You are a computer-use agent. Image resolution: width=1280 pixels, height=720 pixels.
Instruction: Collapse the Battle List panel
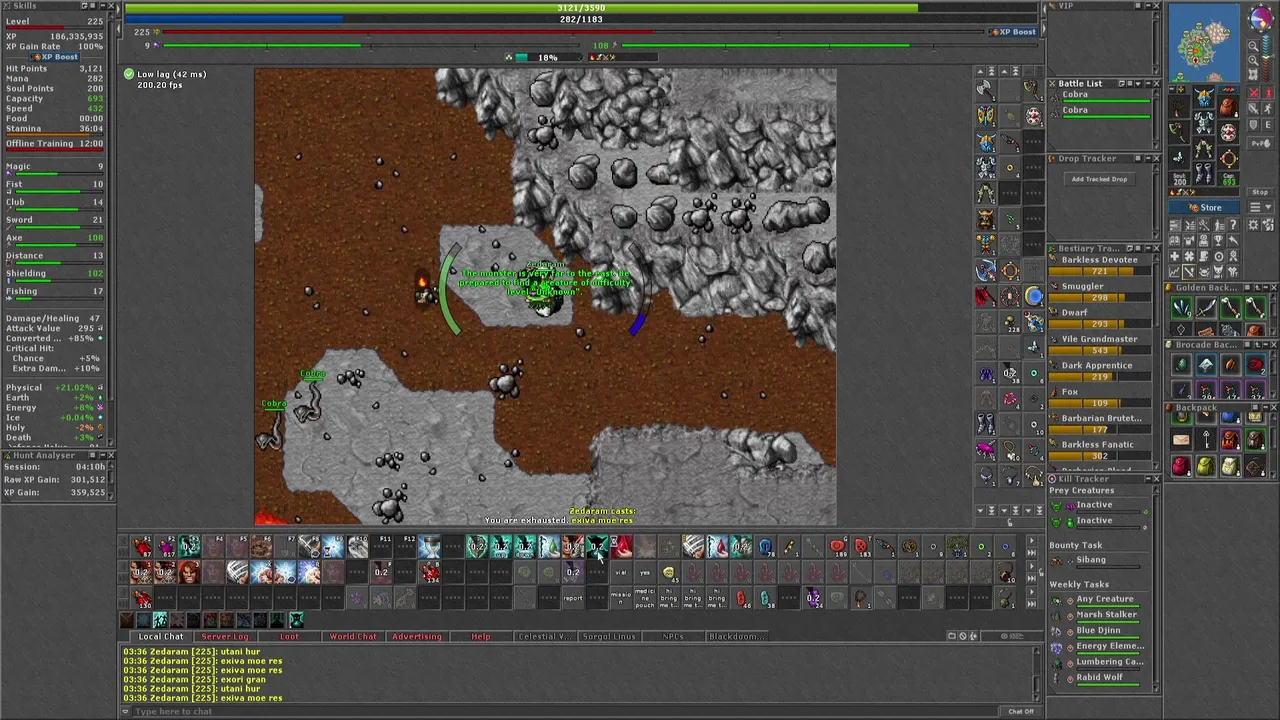click(x=1148, y=83)
